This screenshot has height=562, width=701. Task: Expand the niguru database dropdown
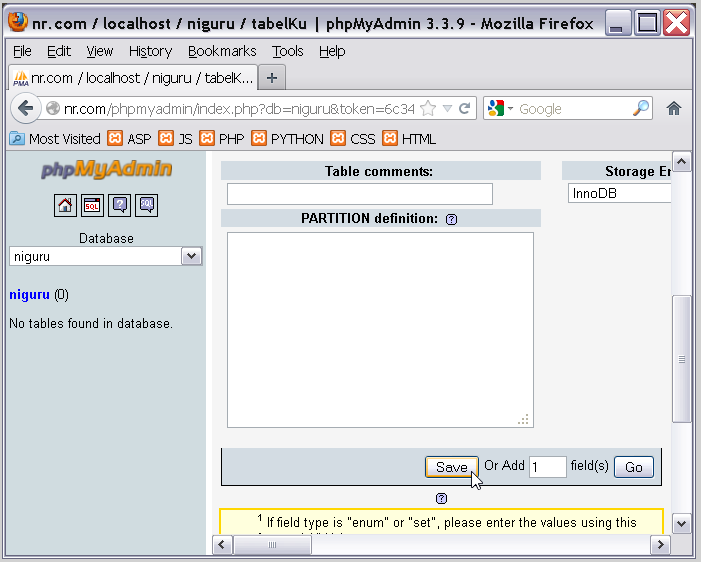(191, 256)
